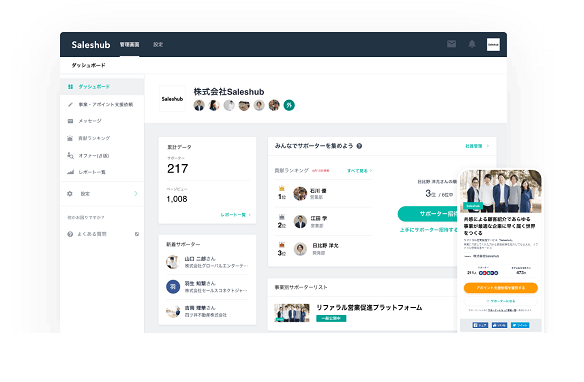The width and height of the screenshot is (584, 382).
Task: Click the 3位 bronze crown icon
Action: pyautogui.click(x=282, y=245)
